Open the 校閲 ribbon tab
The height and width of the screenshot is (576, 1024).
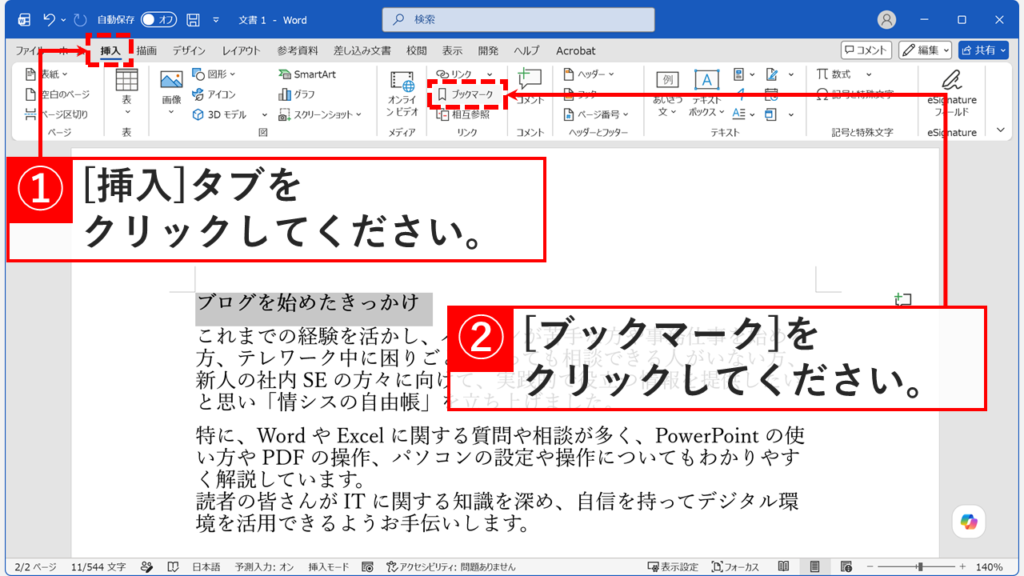pos(416,50)
